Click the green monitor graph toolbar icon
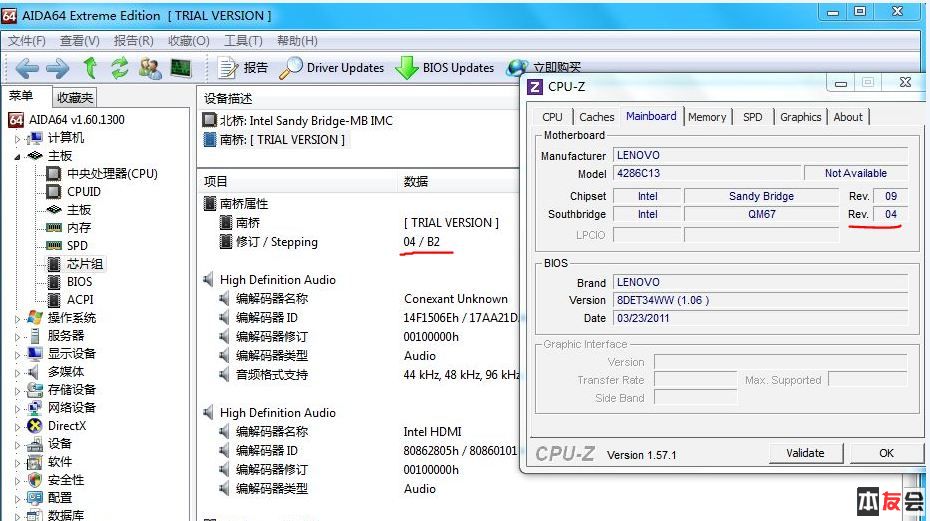This screenshot has height=521, width=930. pos(180,68)
